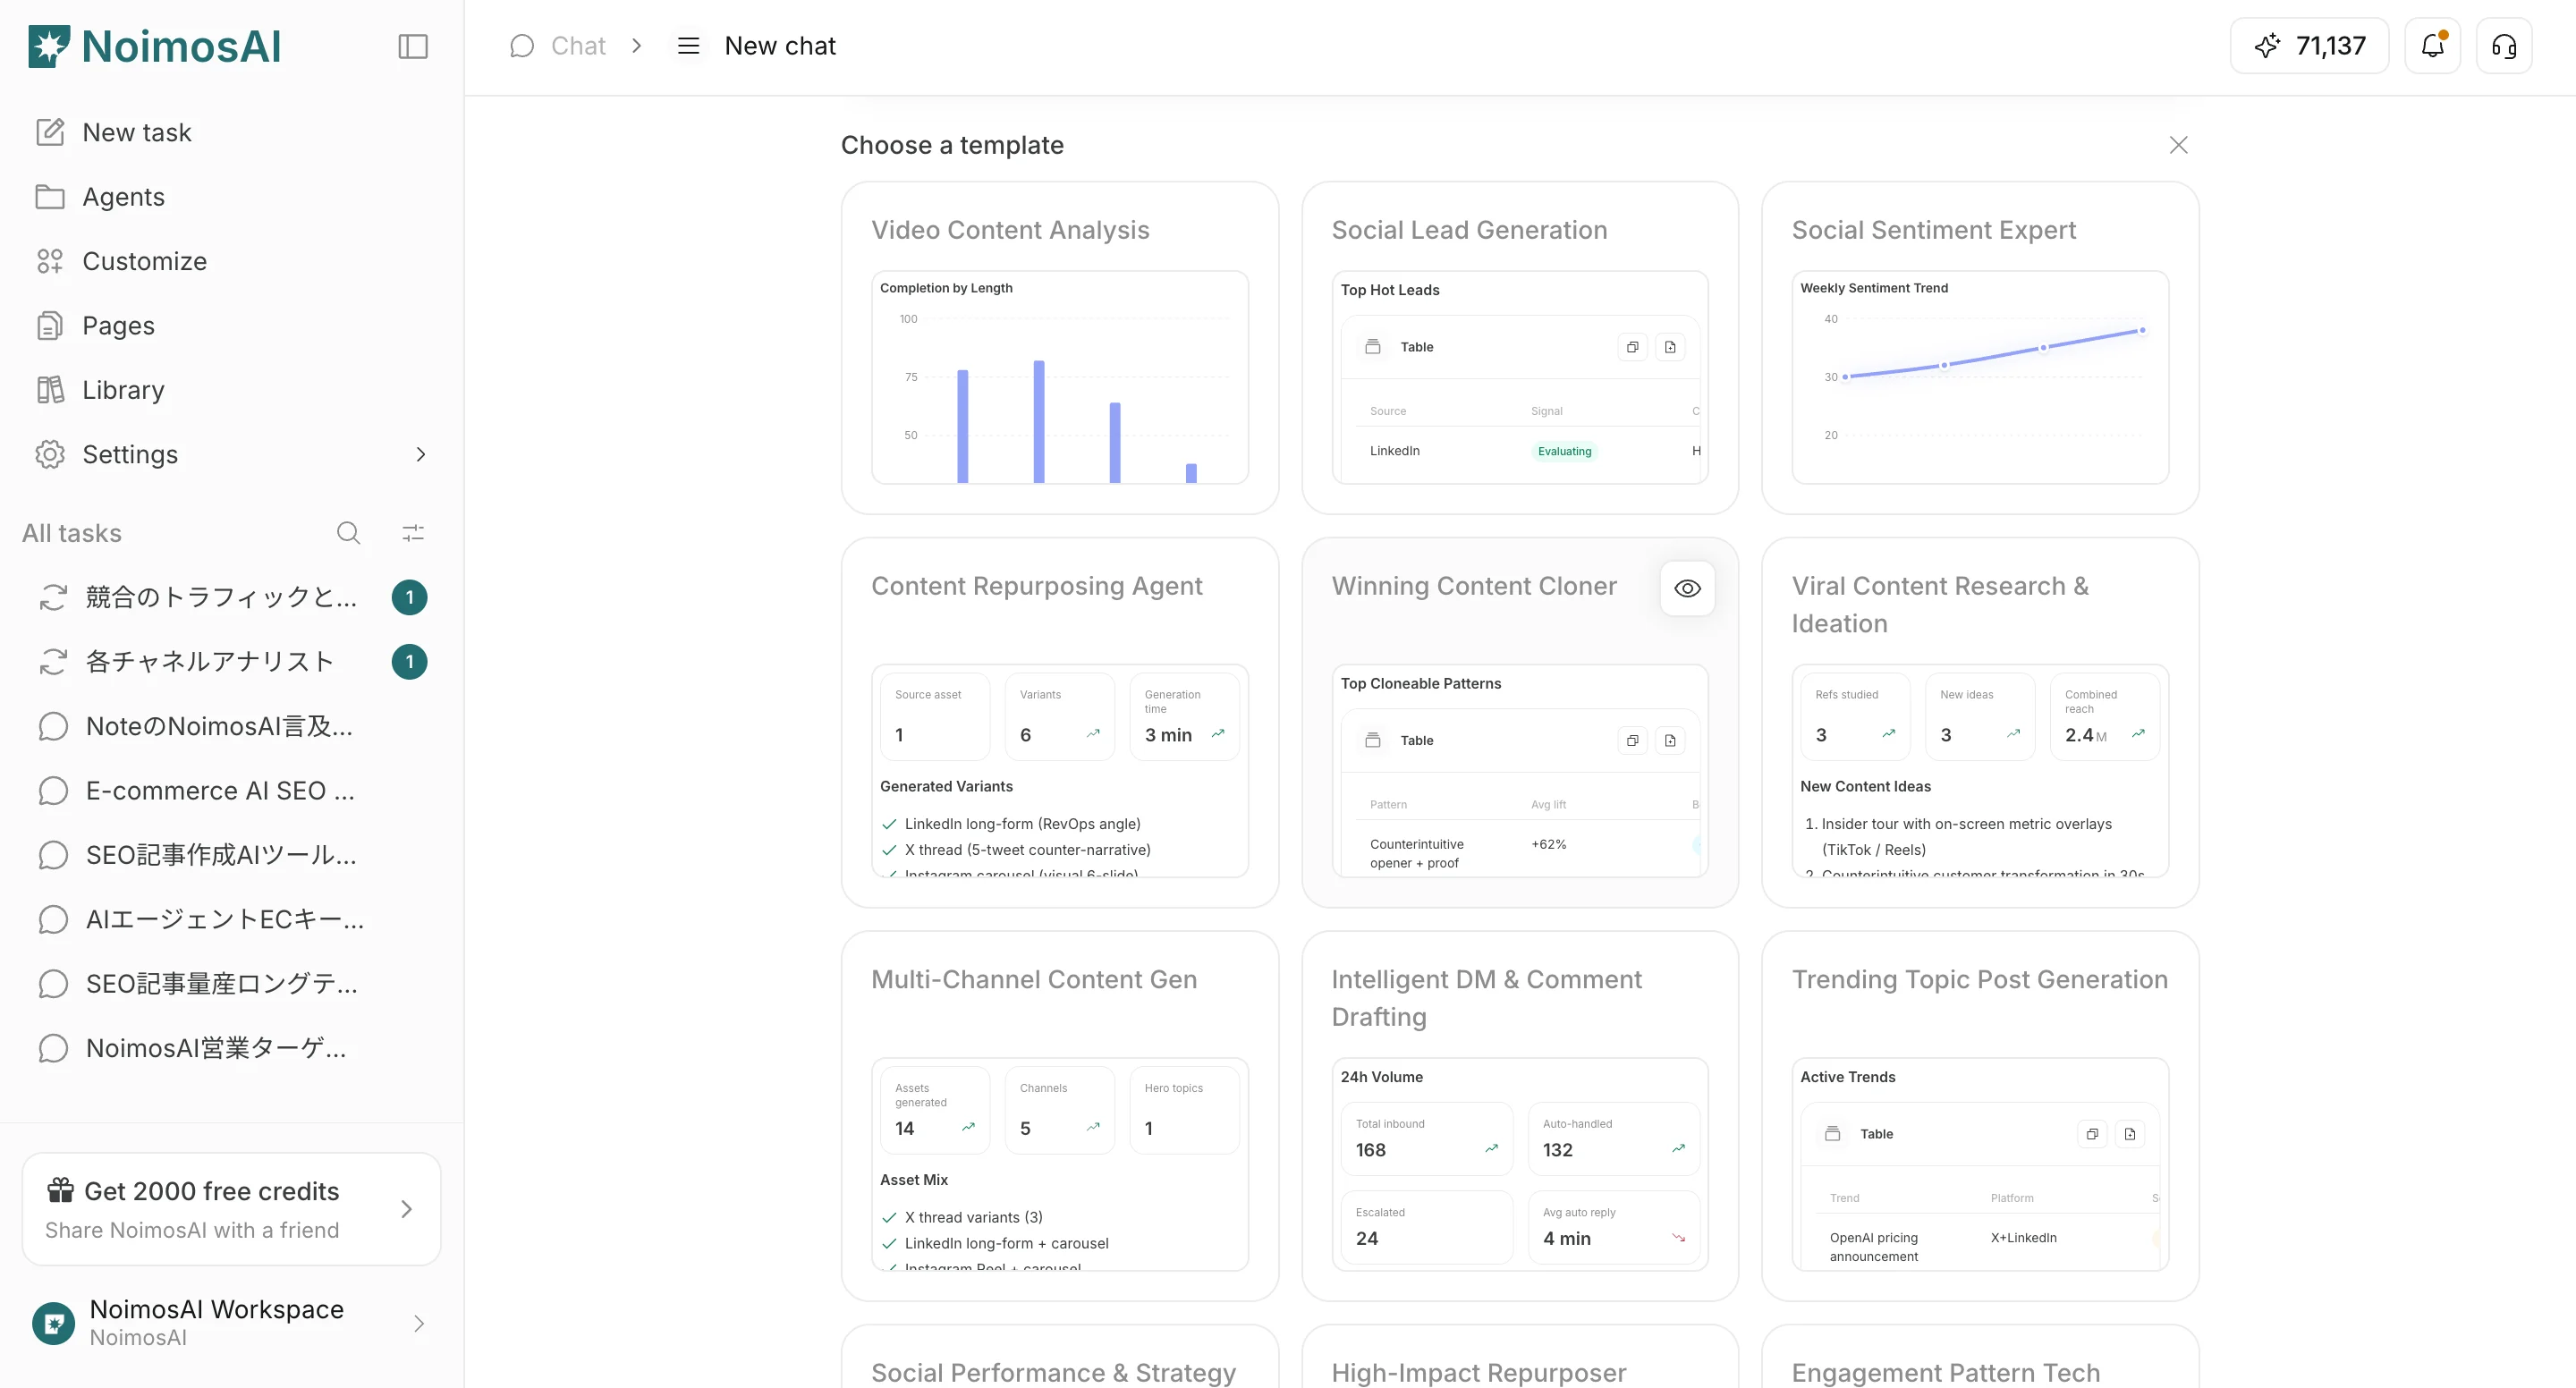The image size is (2576, 1388).
Task: Open support headset icon
Action: tap(2504, 46)
